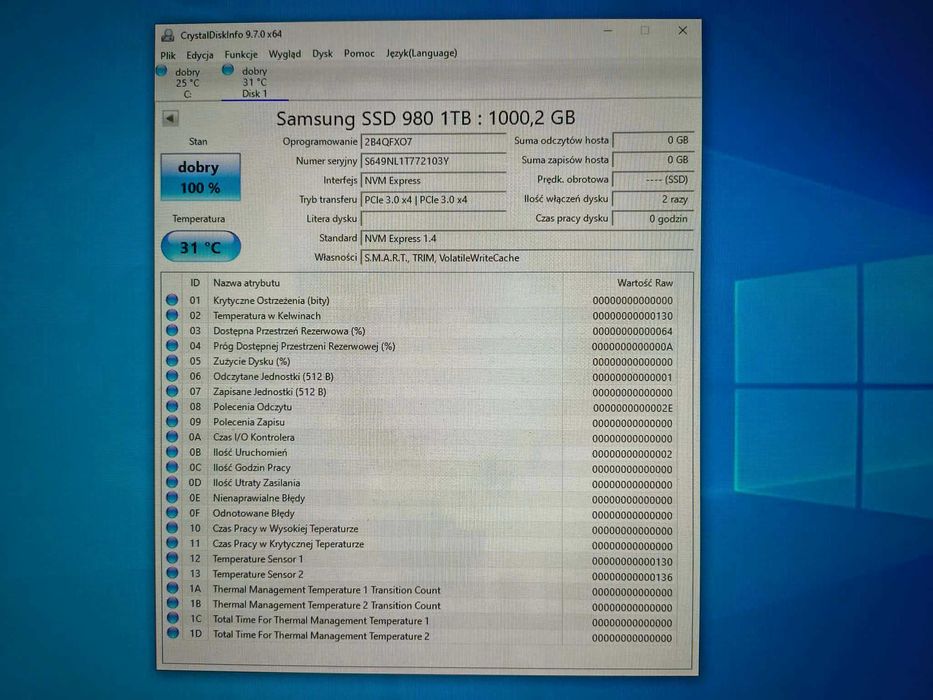The image size is (933, 700).
Task: Click the status dot for Temperature Sensor 2
Action: click(x=172, y=573)
